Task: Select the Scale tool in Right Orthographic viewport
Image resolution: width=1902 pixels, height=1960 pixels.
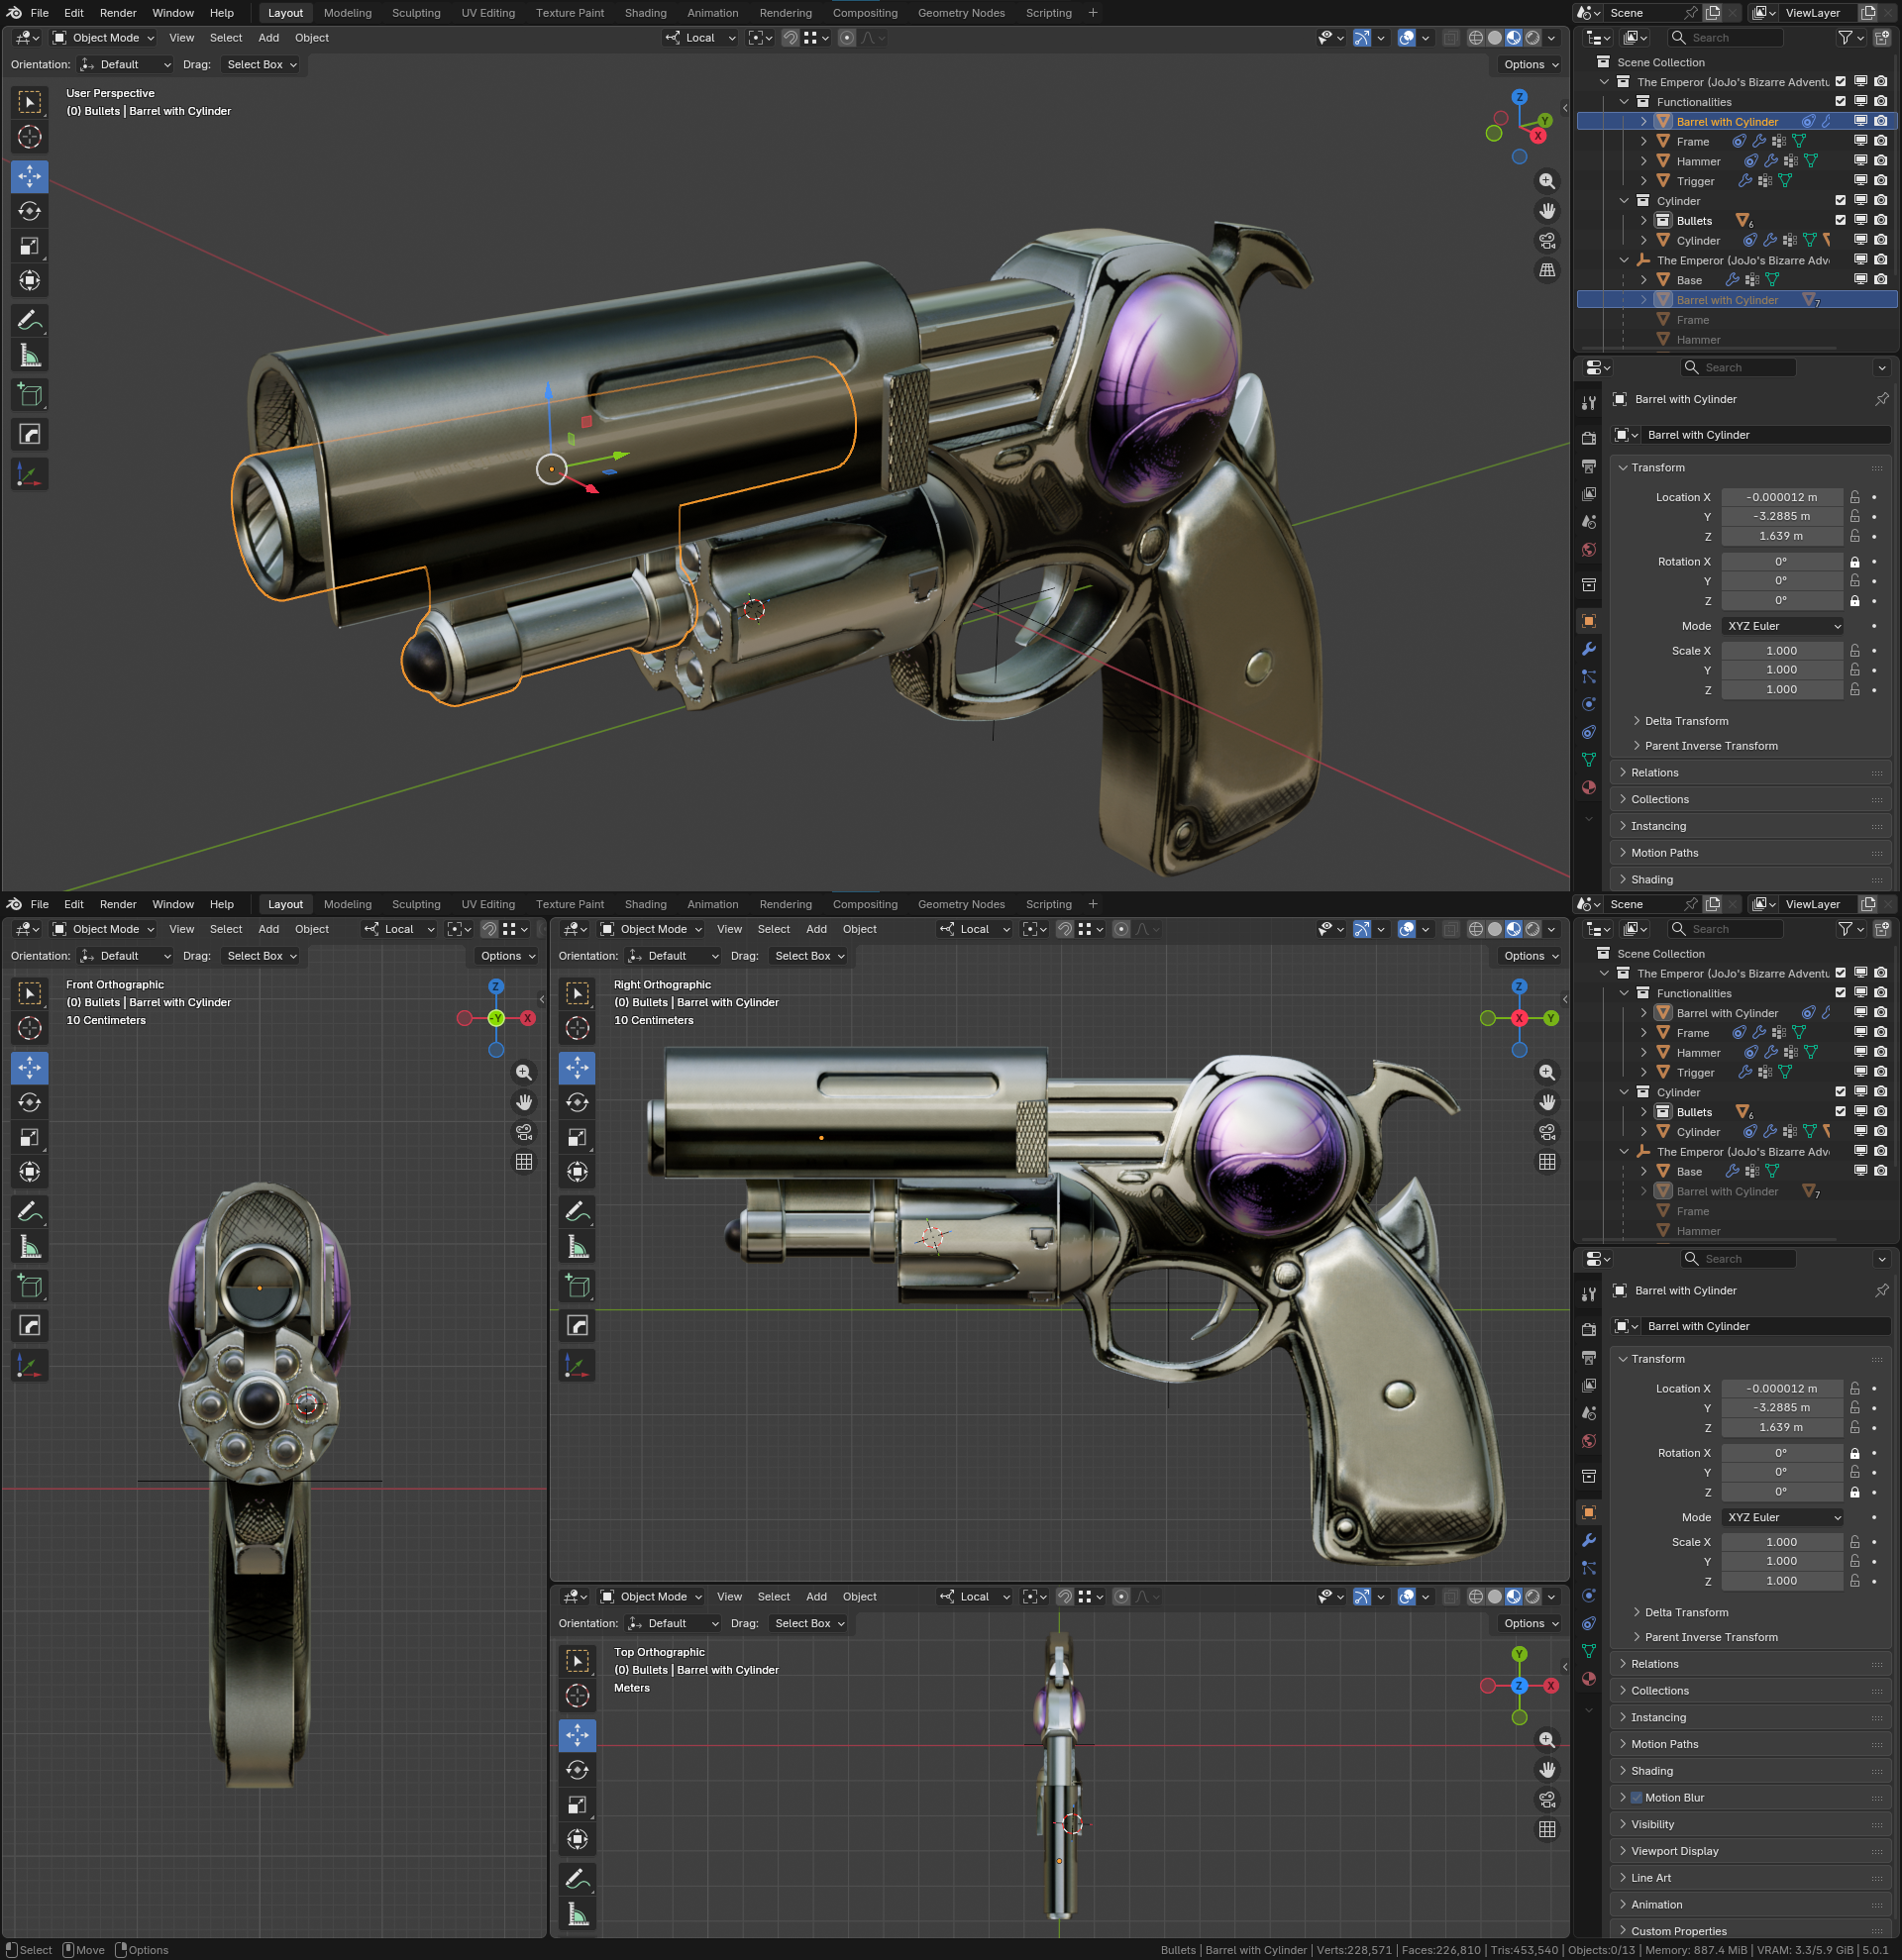Action: pyautogui.click(x=577, y=1137)
